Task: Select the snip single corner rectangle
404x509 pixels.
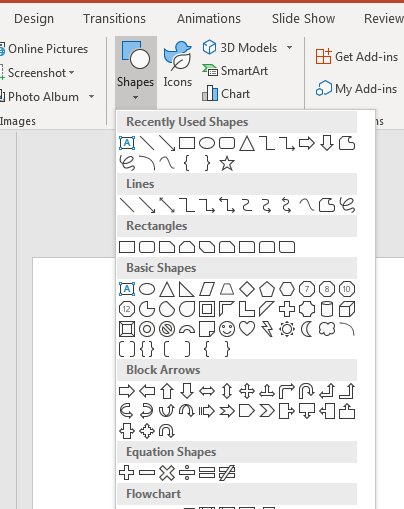Action: [x=167, y=247]
